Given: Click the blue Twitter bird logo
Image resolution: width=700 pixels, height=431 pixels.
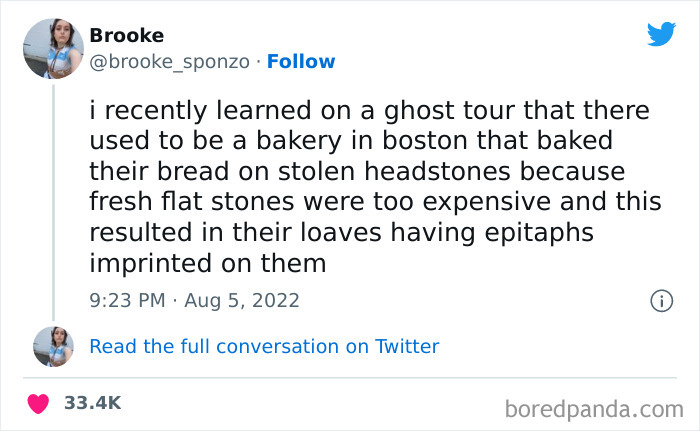Looking at the screenshot, I should 661,34.
